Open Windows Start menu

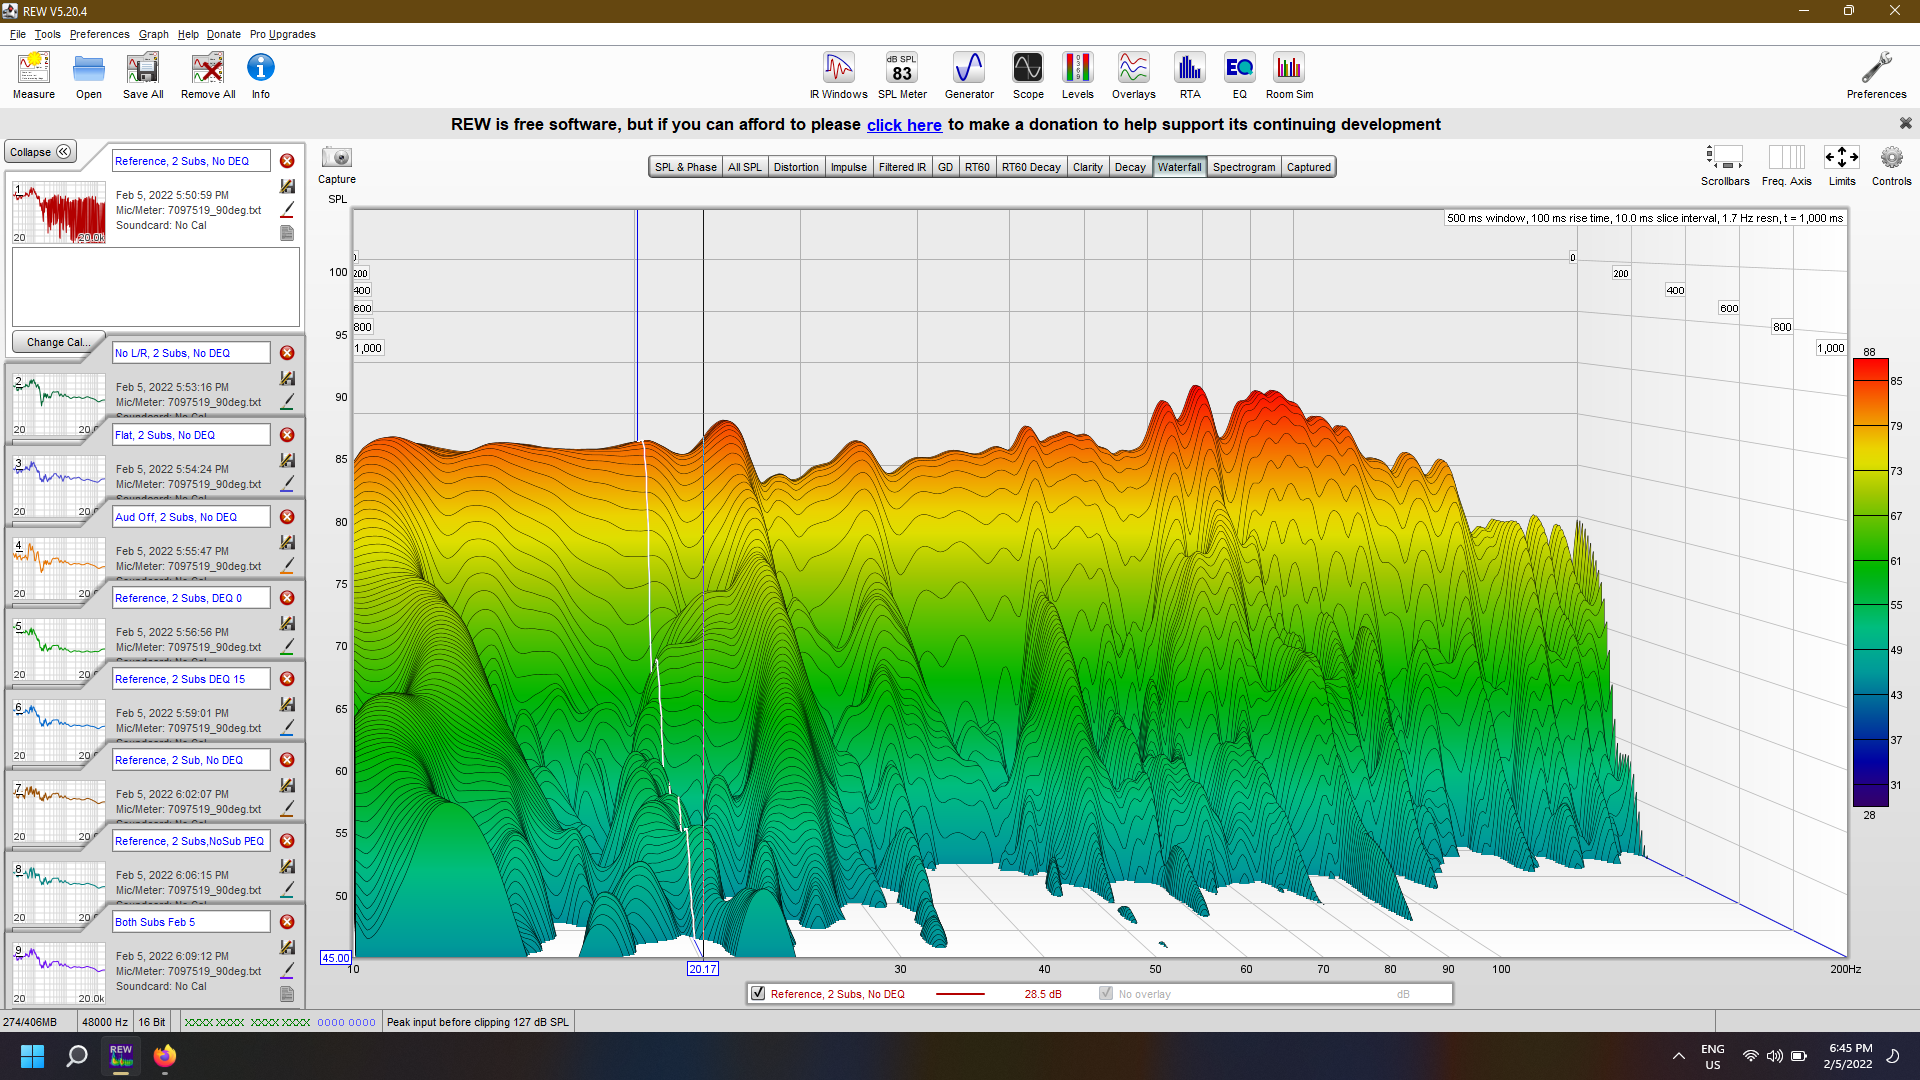[32, 1056]
